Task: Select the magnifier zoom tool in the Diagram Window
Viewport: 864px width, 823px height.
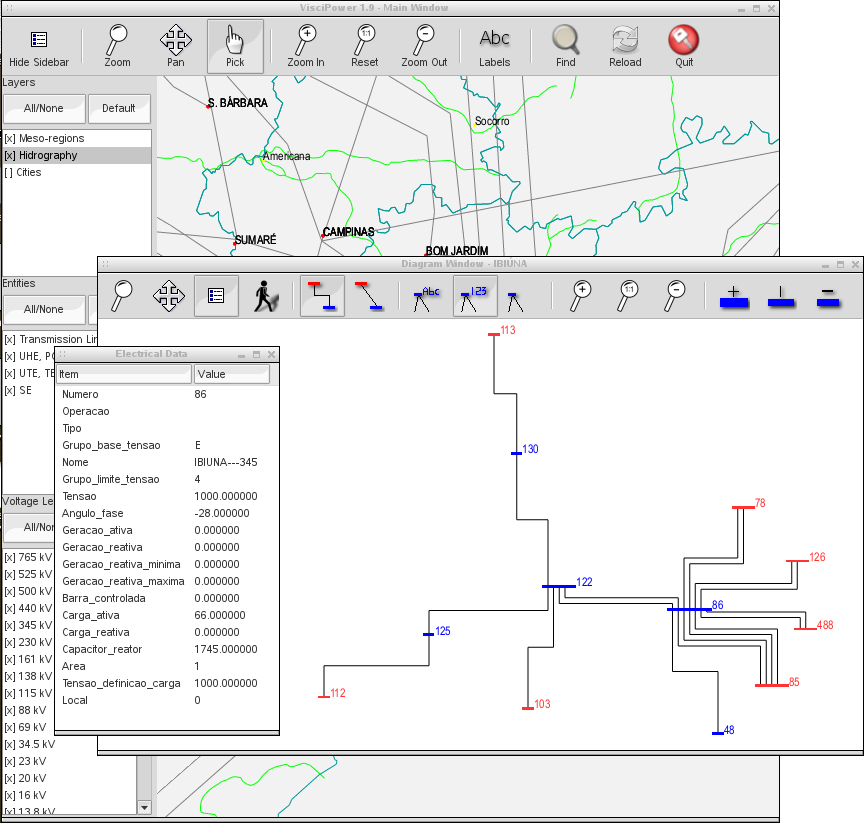Action: (x=122, y=296)
